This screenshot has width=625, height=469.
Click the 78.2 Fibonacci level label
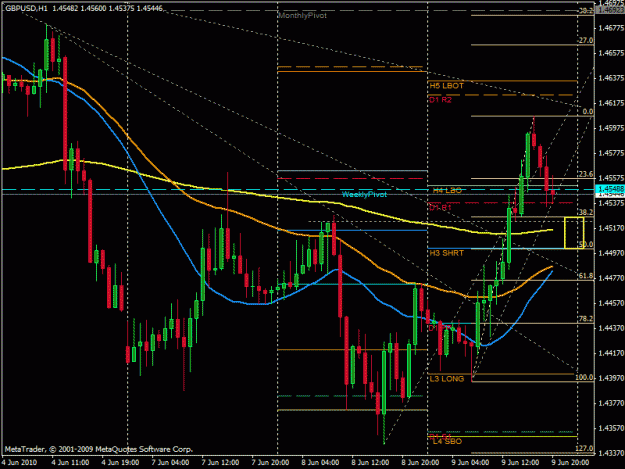[586, 318]
